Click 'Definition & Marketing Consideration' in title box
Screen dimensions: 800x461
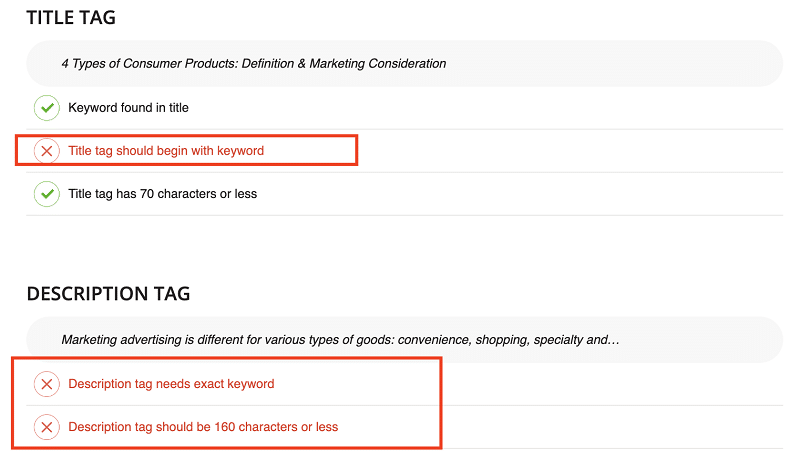coord(344,63)
